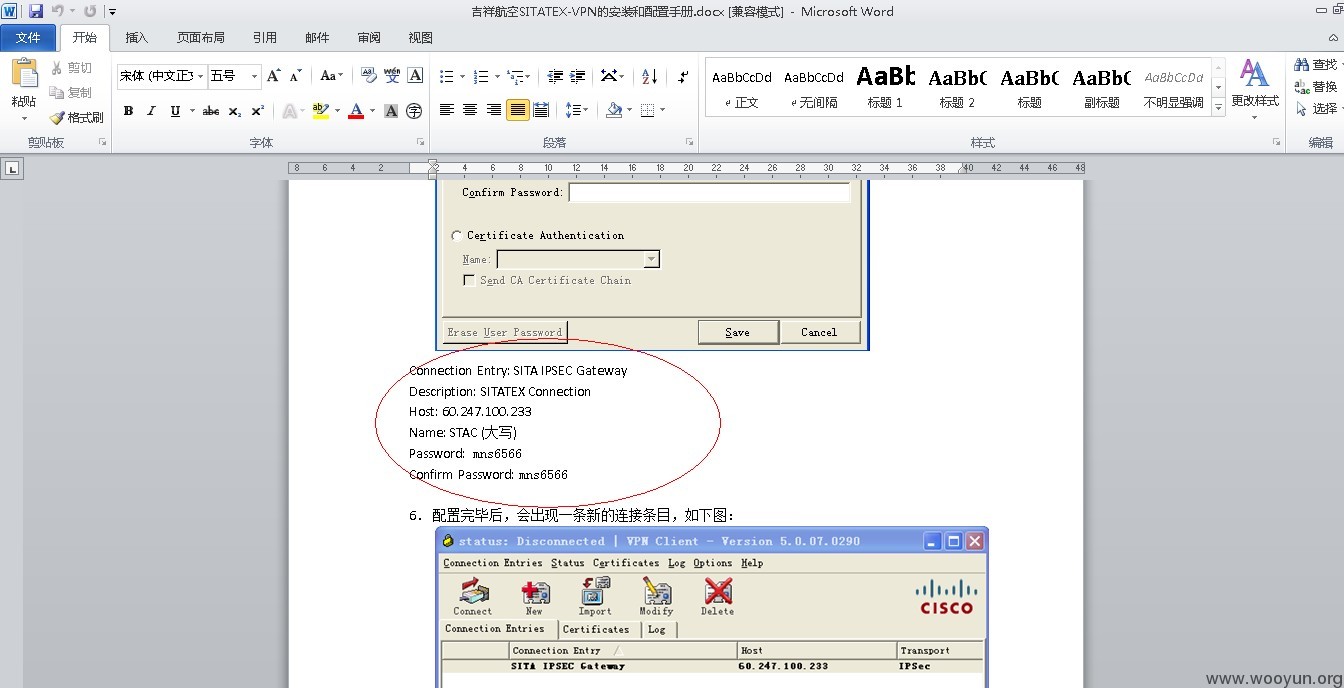Click the Phonetic Guide (wén) icon
Viewport: 1344px width, 688px height.
click(392, 76)
